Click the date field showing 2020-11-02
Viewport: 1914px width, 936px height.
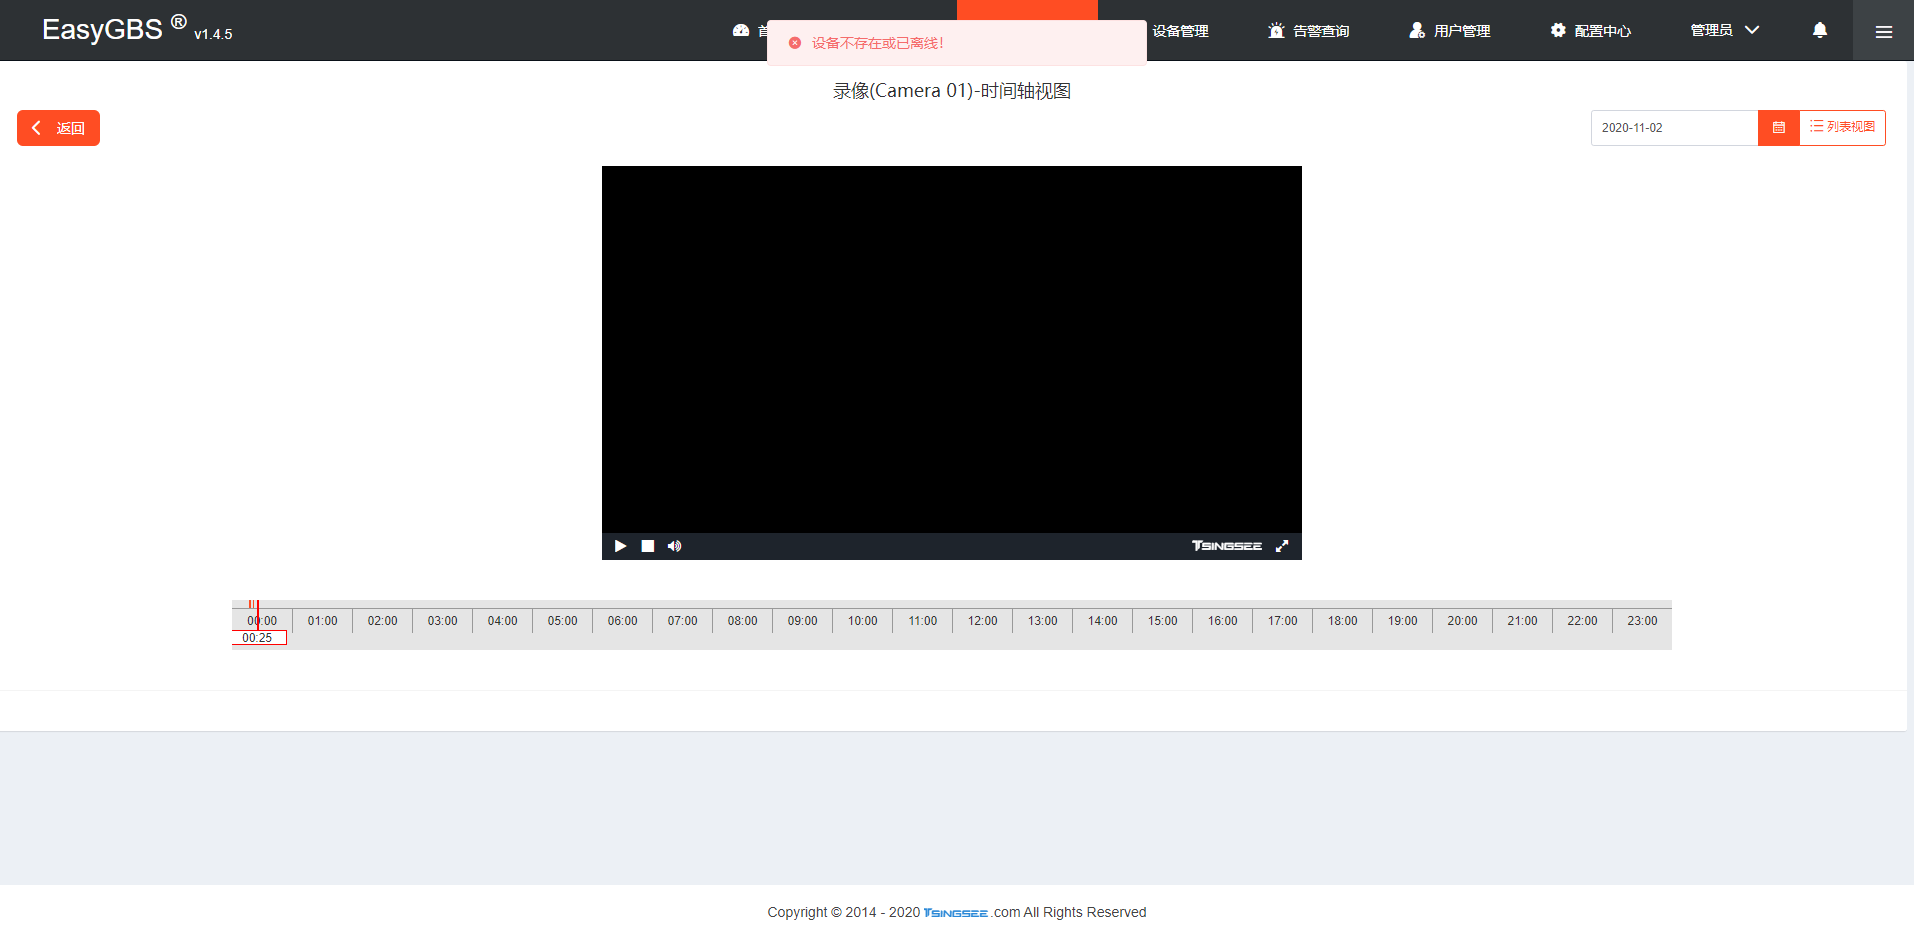click(x=1675, y=128)
